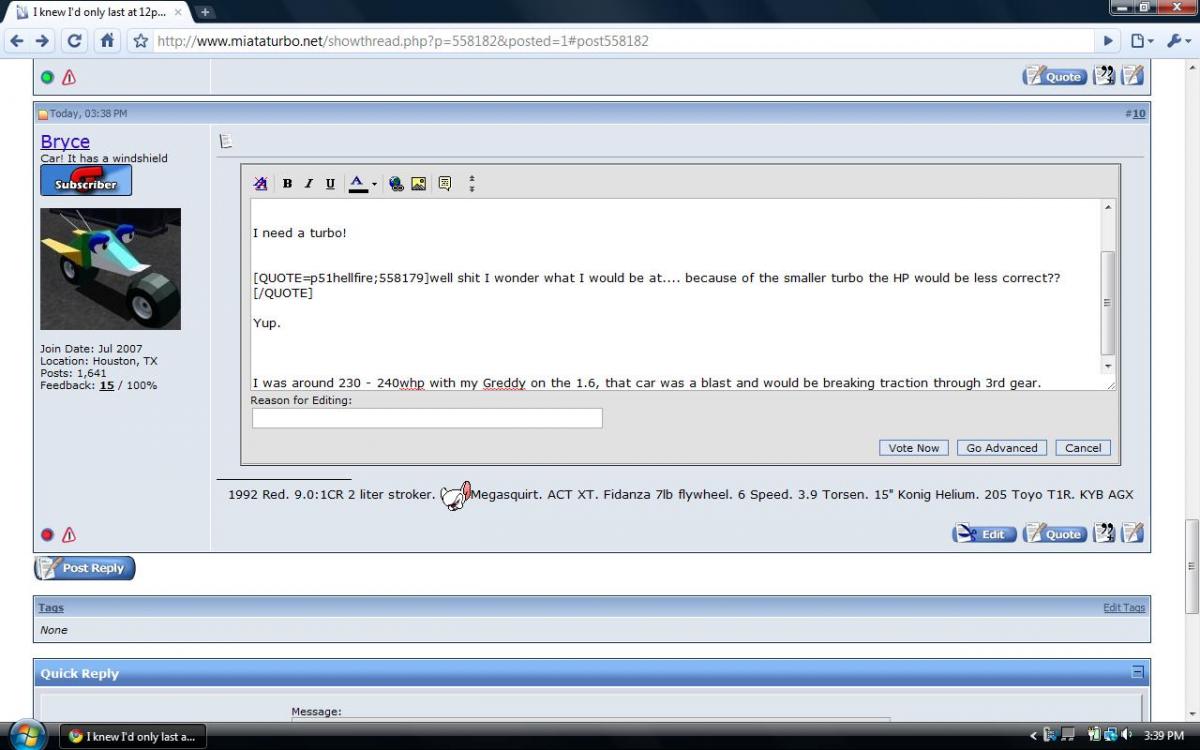Open the wrench settings menu
The image size is (1200, 750).
[x=1177, y=41]
